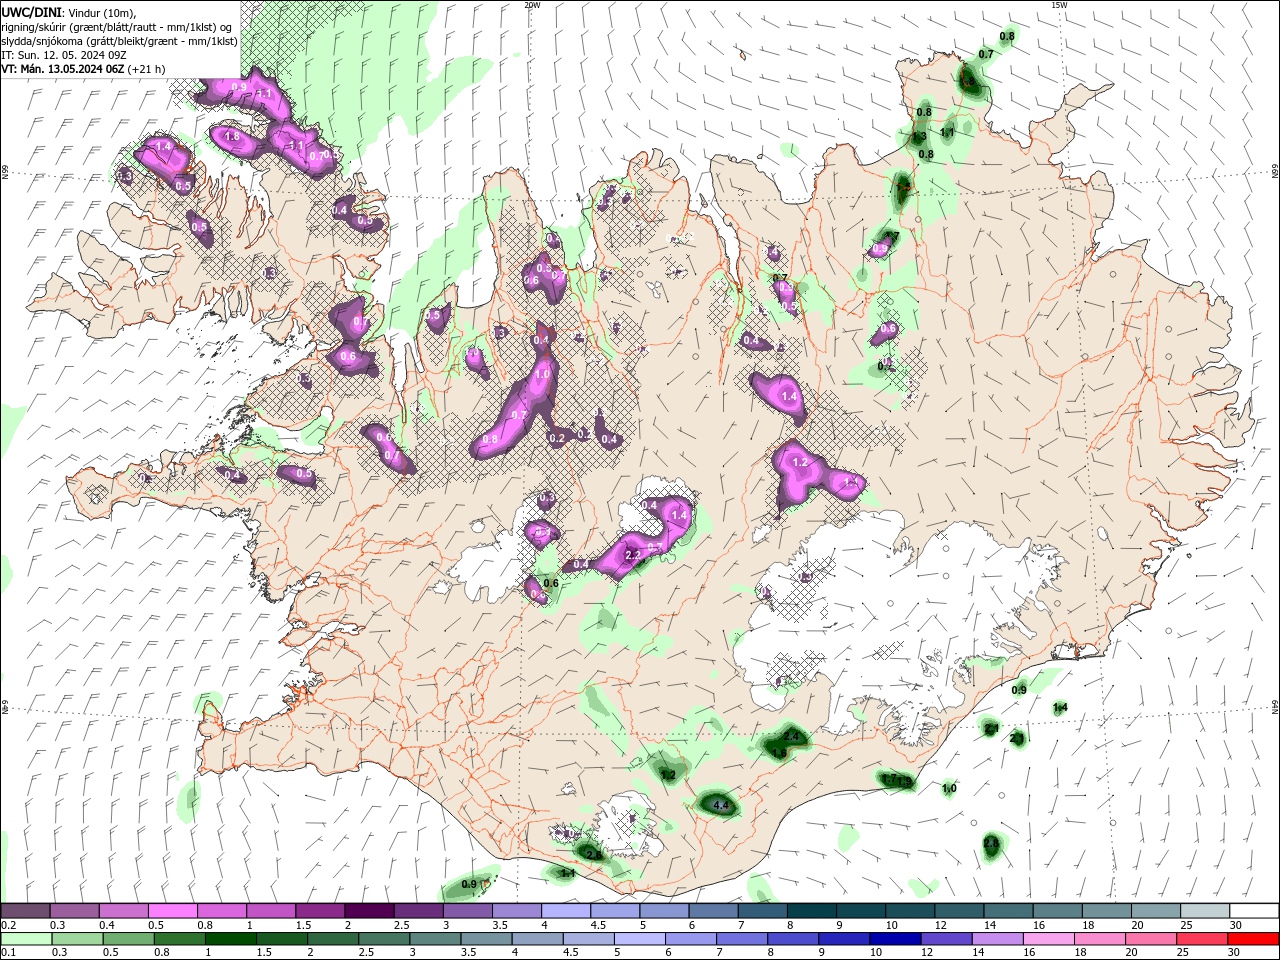Click the 18 label on the rain scale
Image resolution: width=1280 pixels, height=960 pixels.
1079,953
